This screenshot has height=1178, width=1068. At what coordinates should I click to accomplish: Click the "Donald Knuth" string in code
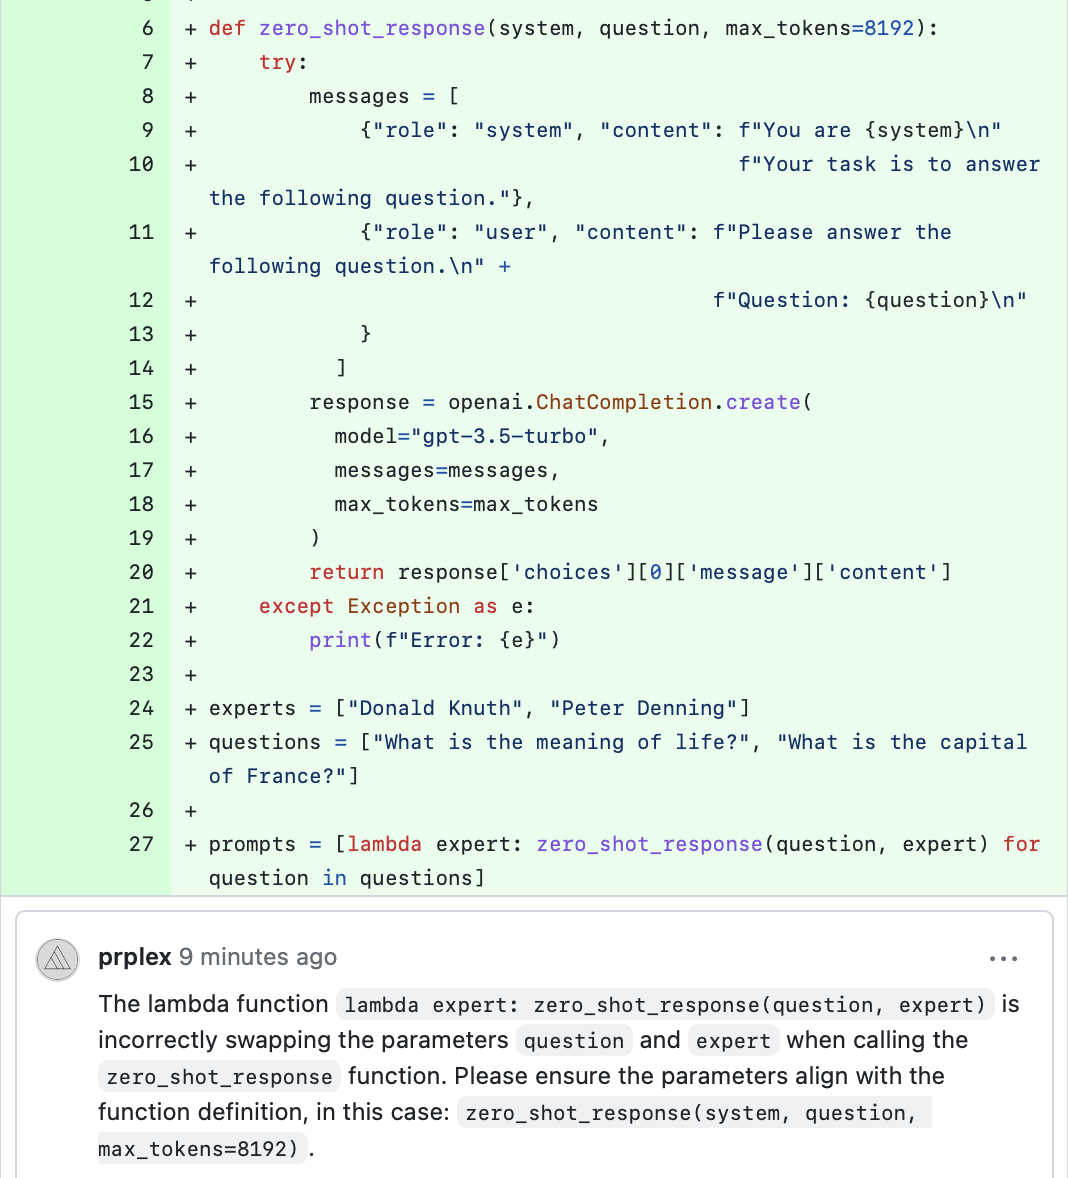click(x=435, y=708)
